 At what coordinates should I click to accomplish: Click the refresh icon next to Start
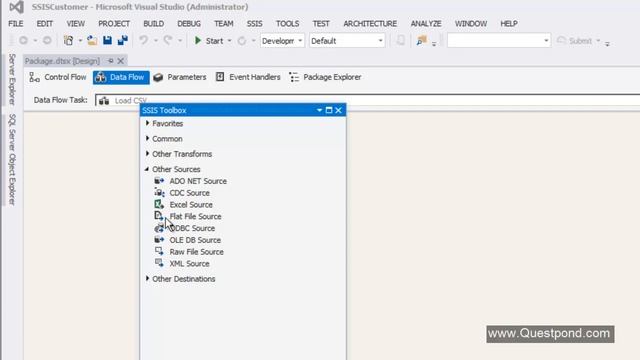(x=242, y=41)
